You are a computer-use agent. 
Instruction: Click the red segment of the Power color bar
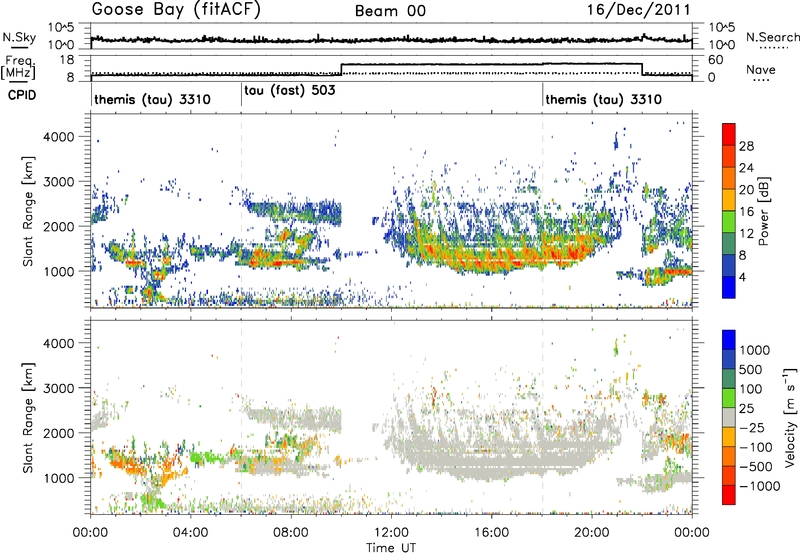point(729,134)
